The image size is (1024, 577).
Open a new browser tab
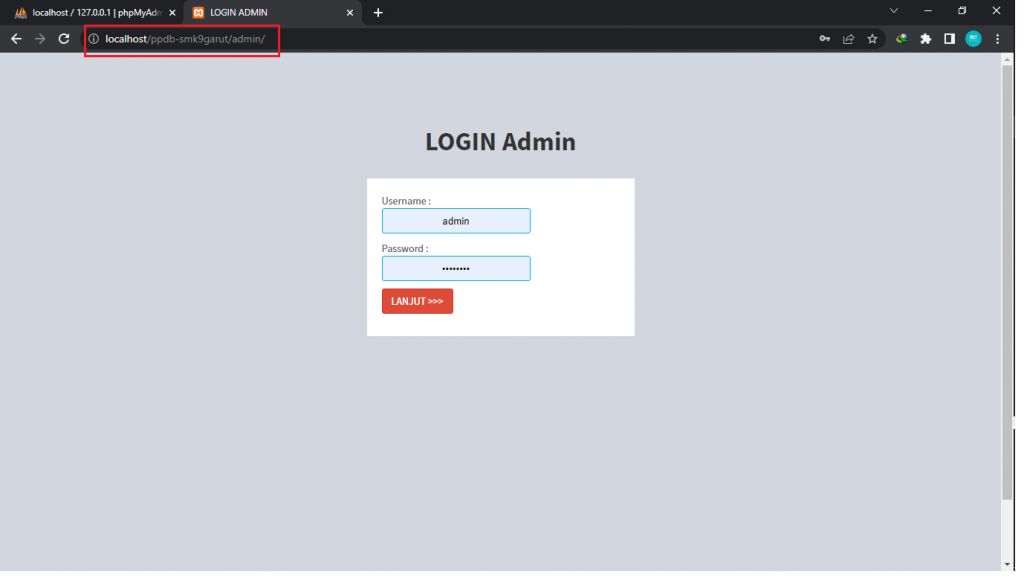(378, 12)
